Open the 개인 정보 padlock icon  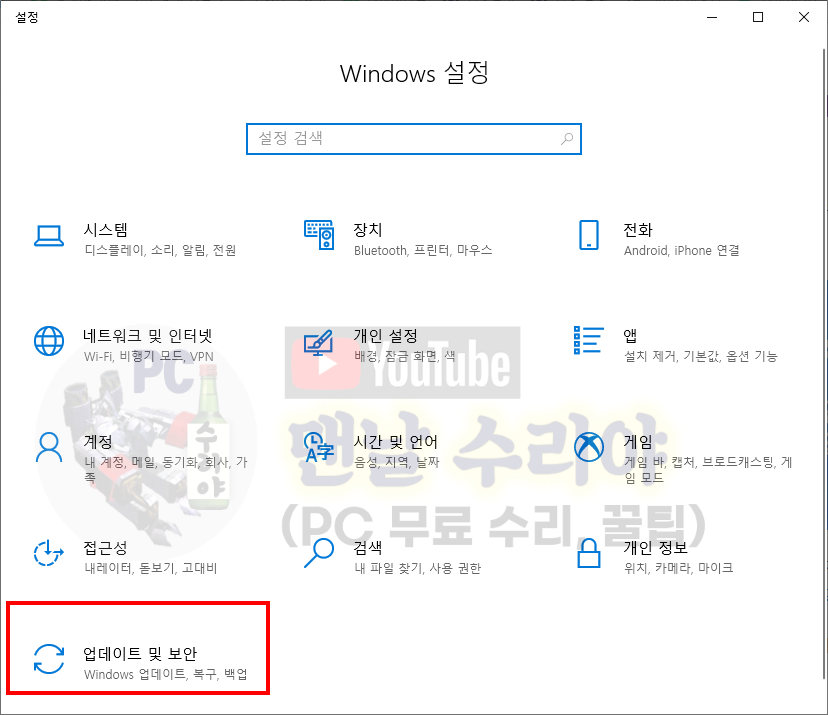pyautogui.click(x=588, y=553)
